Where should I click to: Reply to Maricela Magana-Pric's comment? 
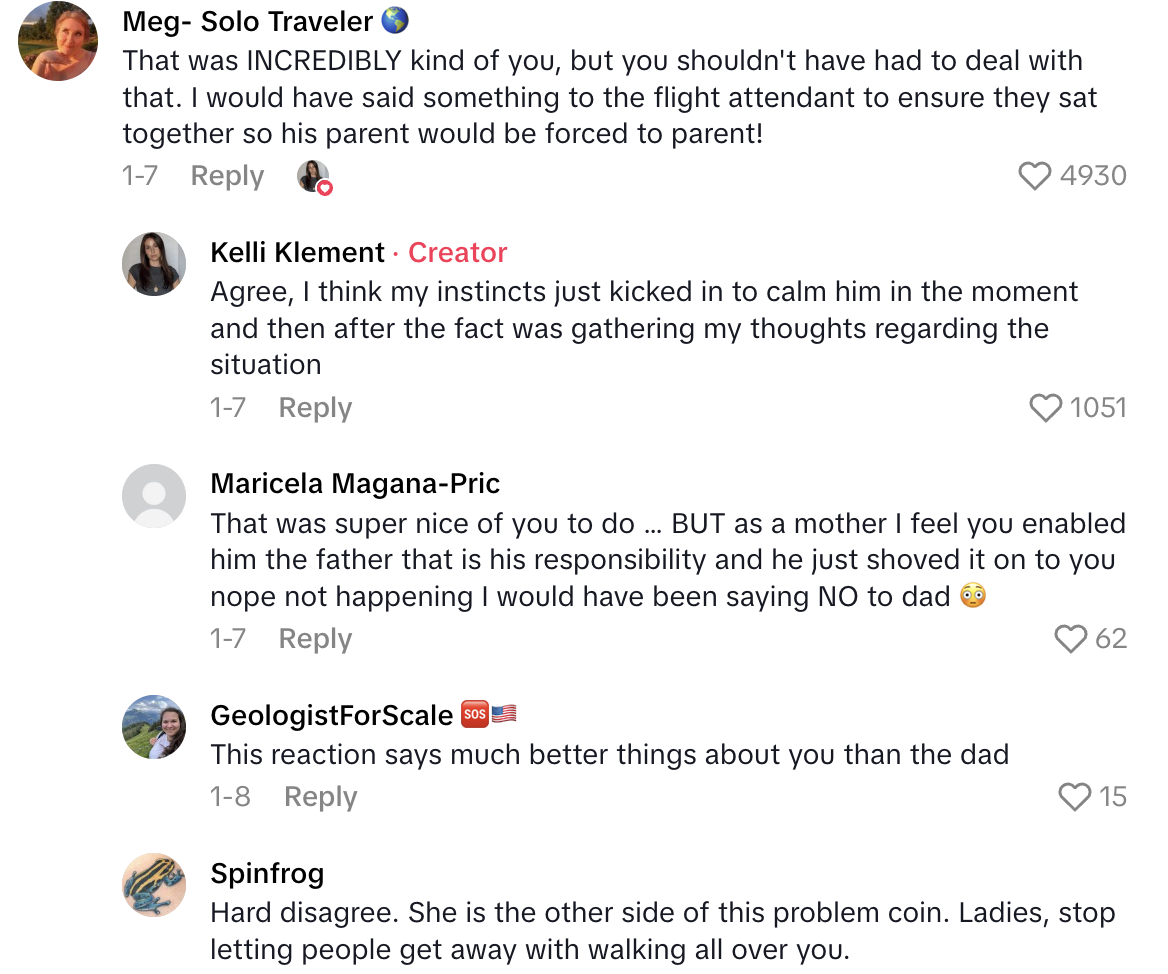[x=315, y=639]
